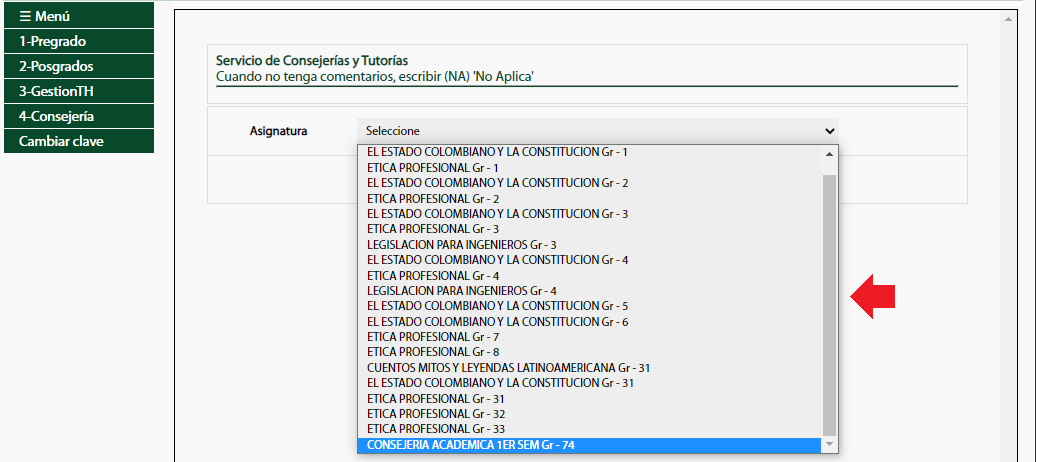The height and width of the screenshot is (462, 1037).
Task: Collapse the Asignatura Seleccione dropdown
Action: [x=598, y=131]
